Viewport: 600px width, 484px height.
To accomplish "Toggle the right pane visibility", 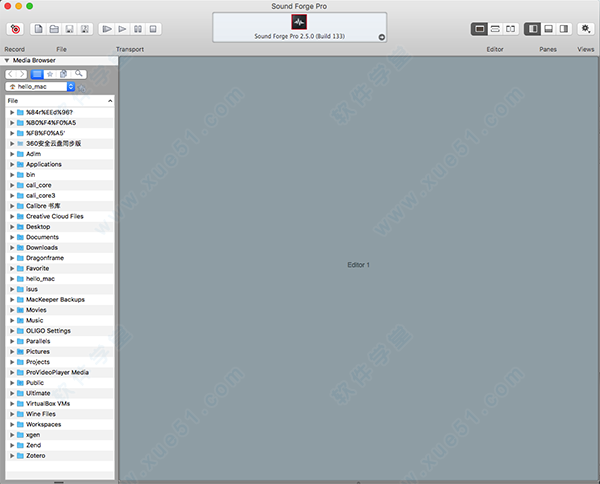I will [x=564, y=29].
